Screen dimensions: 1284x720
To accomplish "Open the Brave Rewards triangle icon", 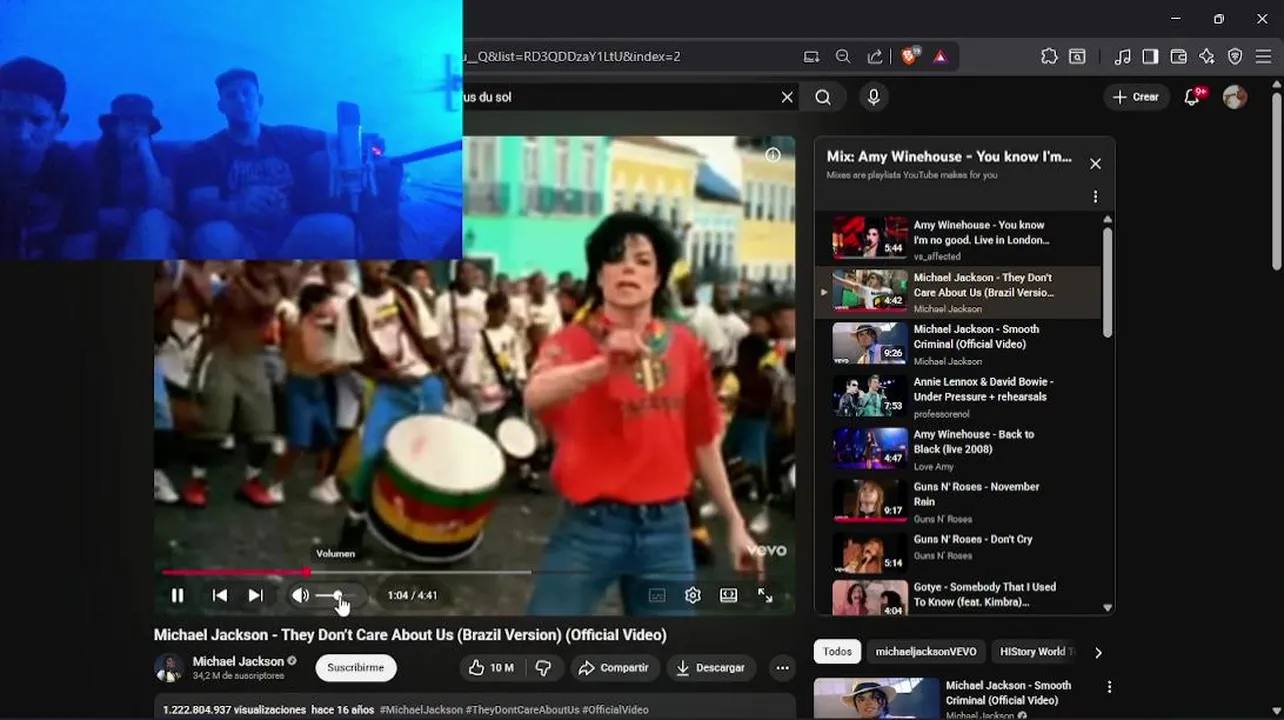I will 940,57.
